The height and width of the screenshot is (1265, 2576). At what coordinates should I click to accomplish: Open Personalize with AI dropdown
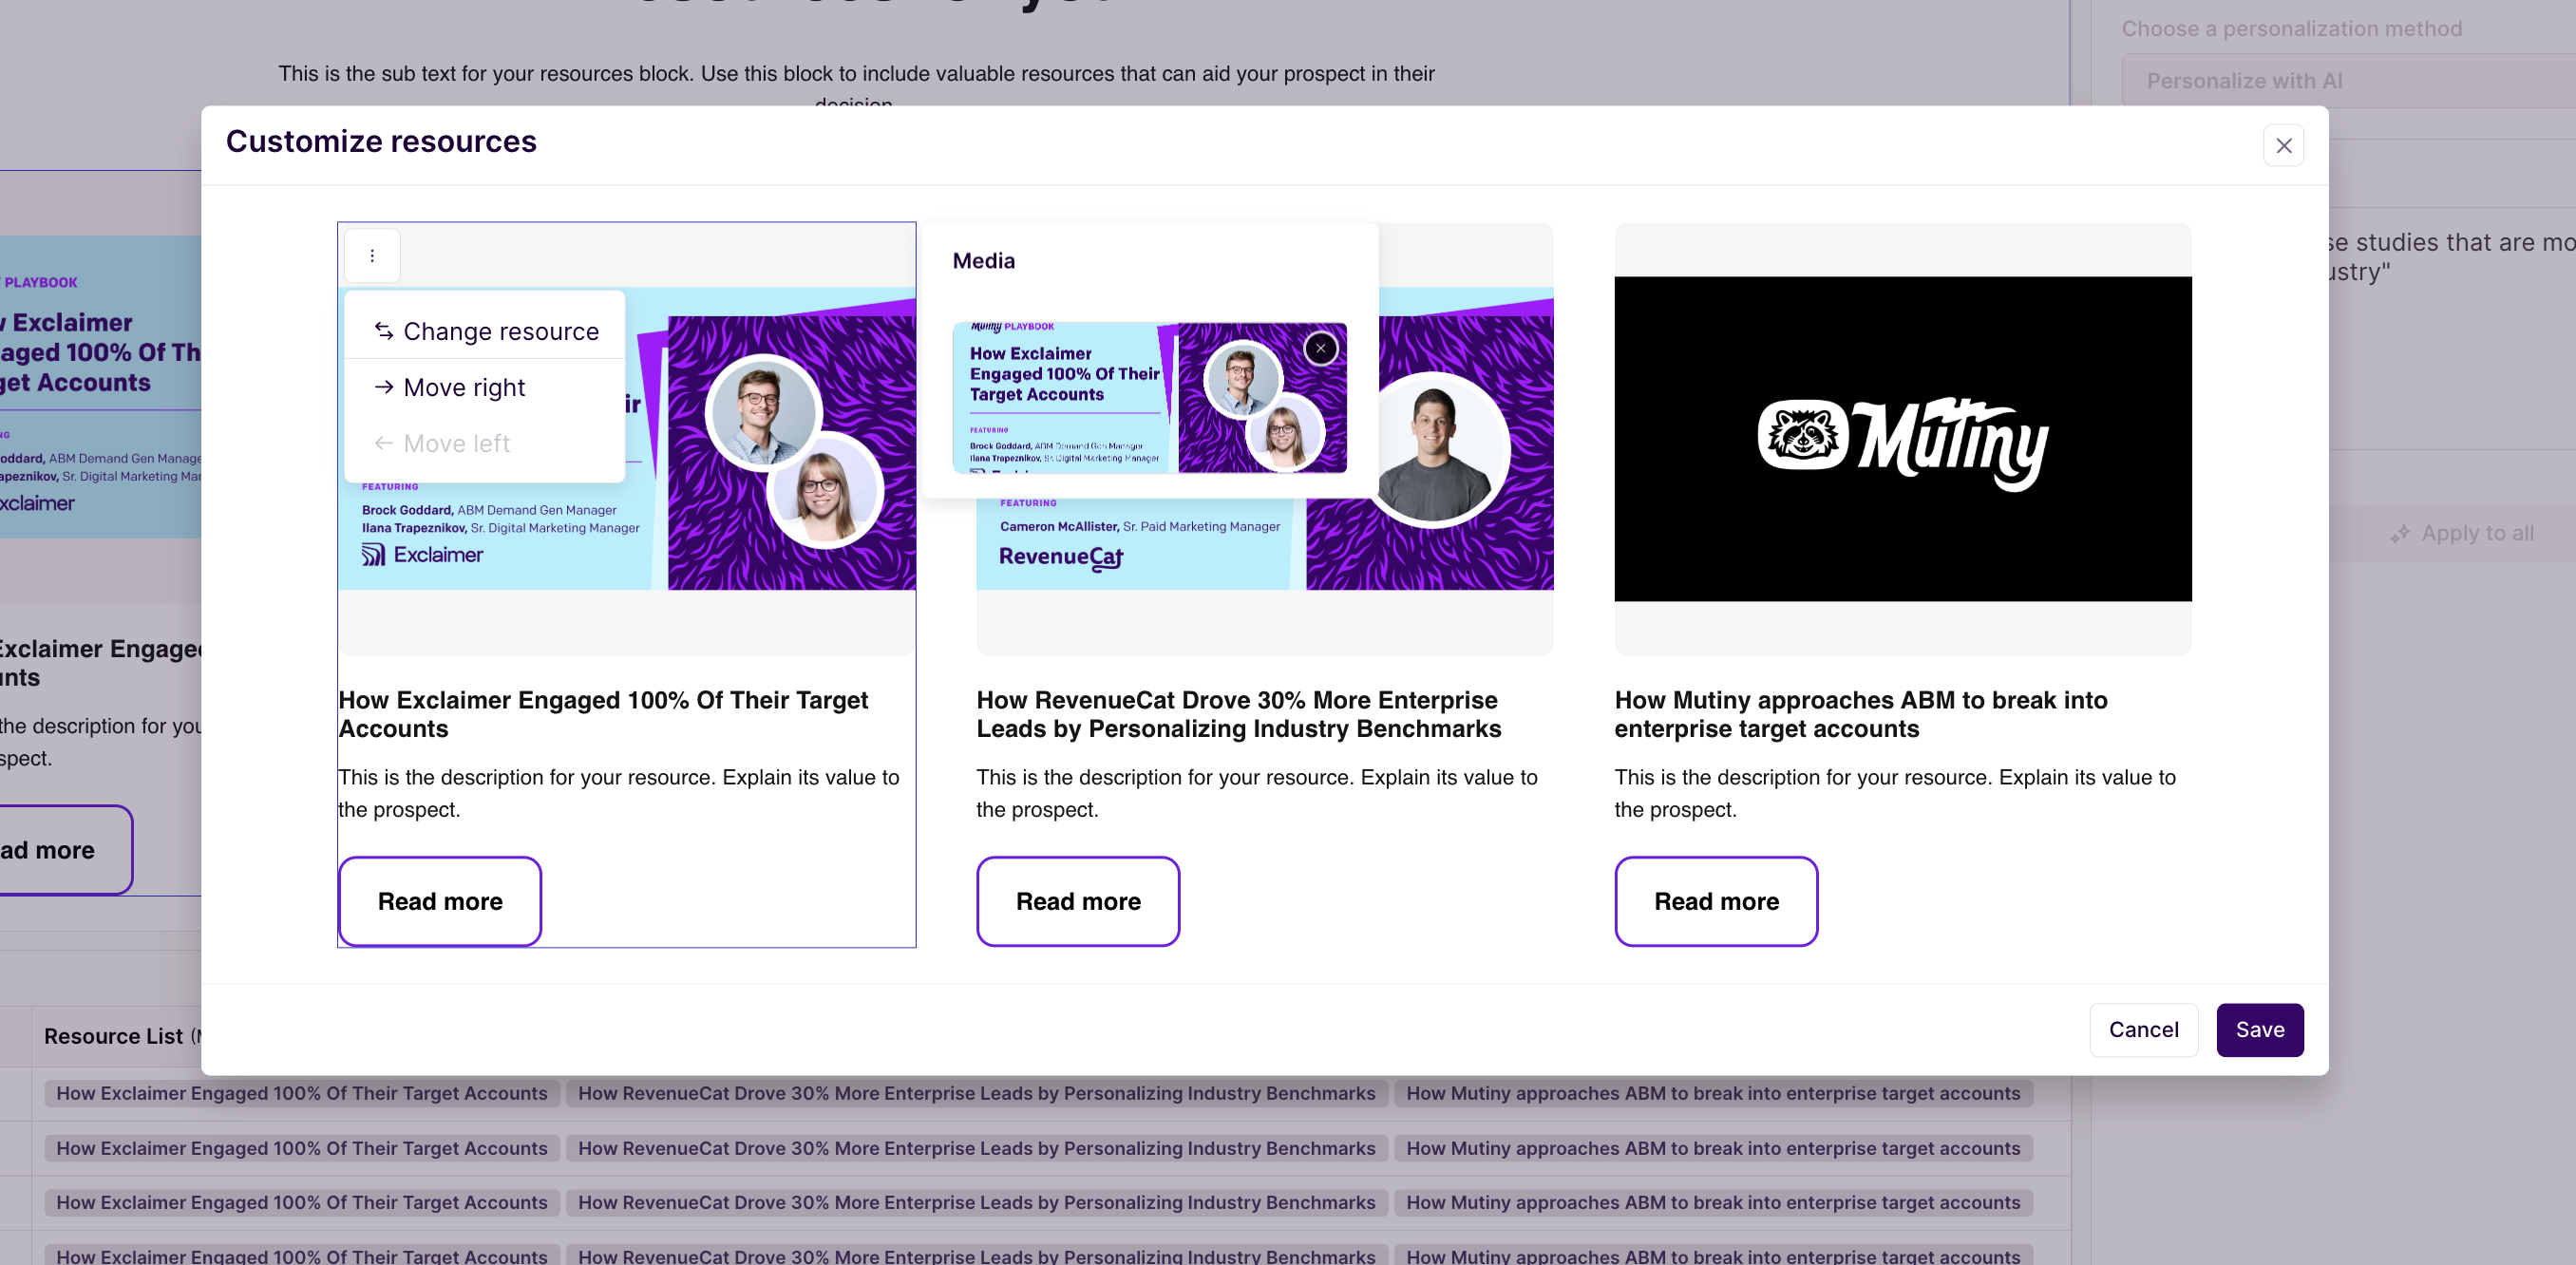(2349, 81)
